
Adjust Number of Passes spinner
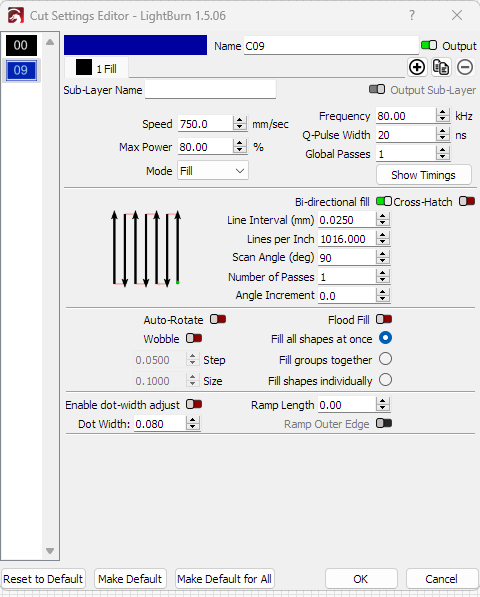383,276
